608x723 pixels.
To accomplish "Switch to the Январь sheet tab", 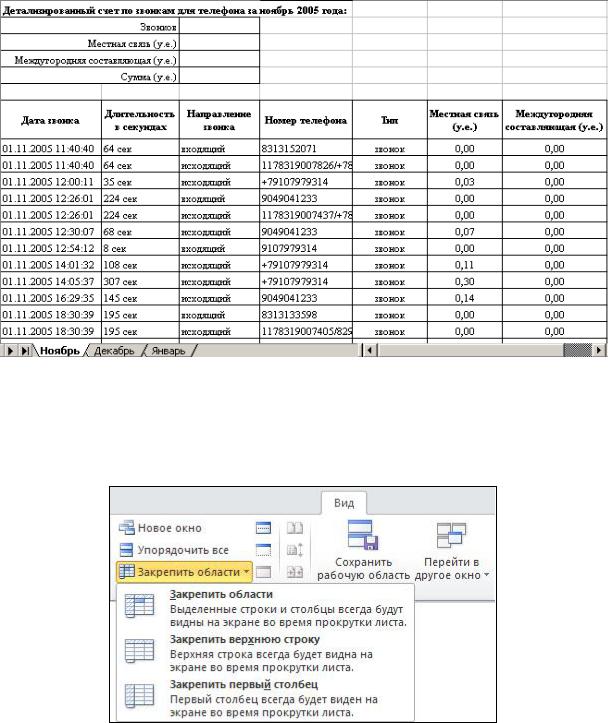I will click(x=168, y=350).
